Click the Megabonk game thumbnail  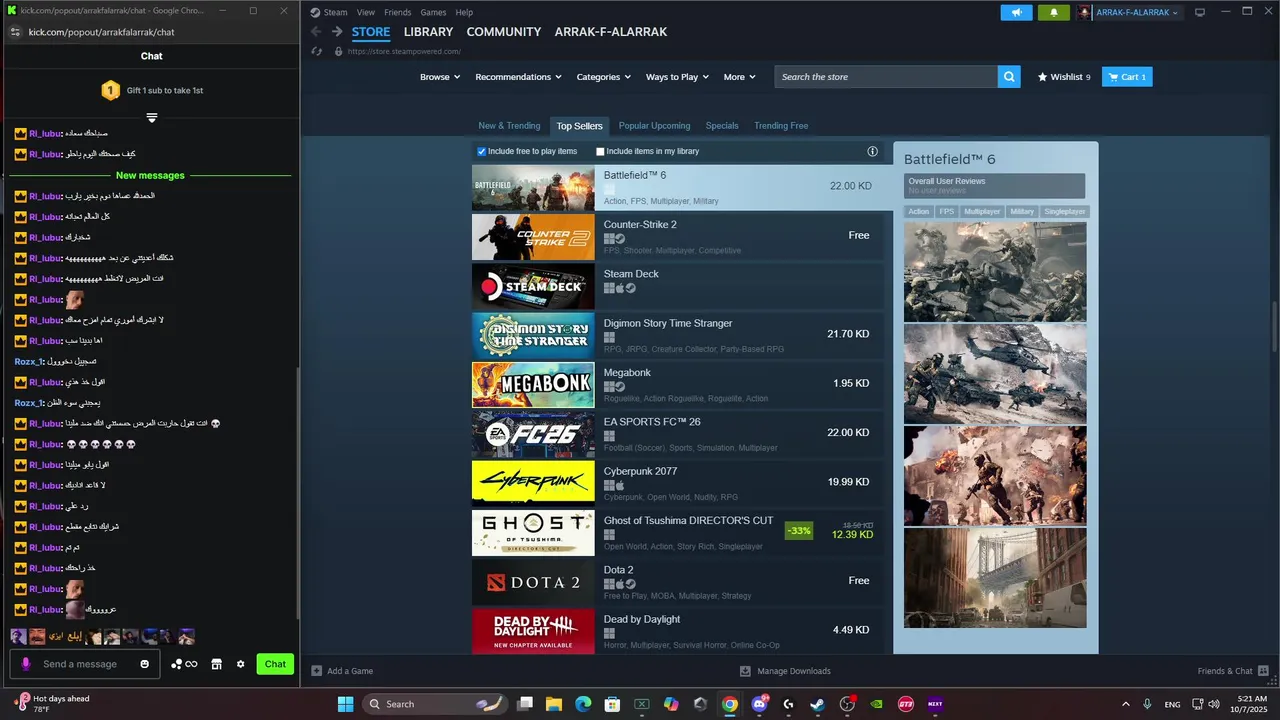[x=533, y=384]
